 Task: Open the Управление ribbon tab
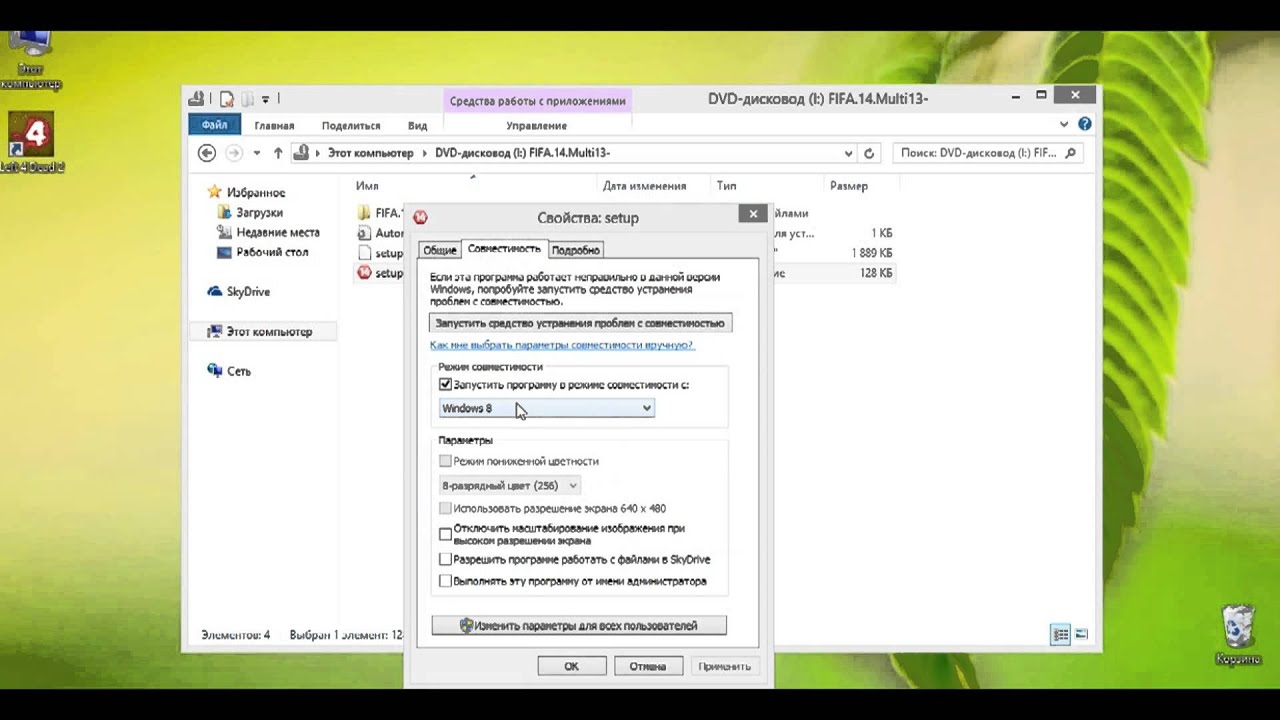coord(536,126)
